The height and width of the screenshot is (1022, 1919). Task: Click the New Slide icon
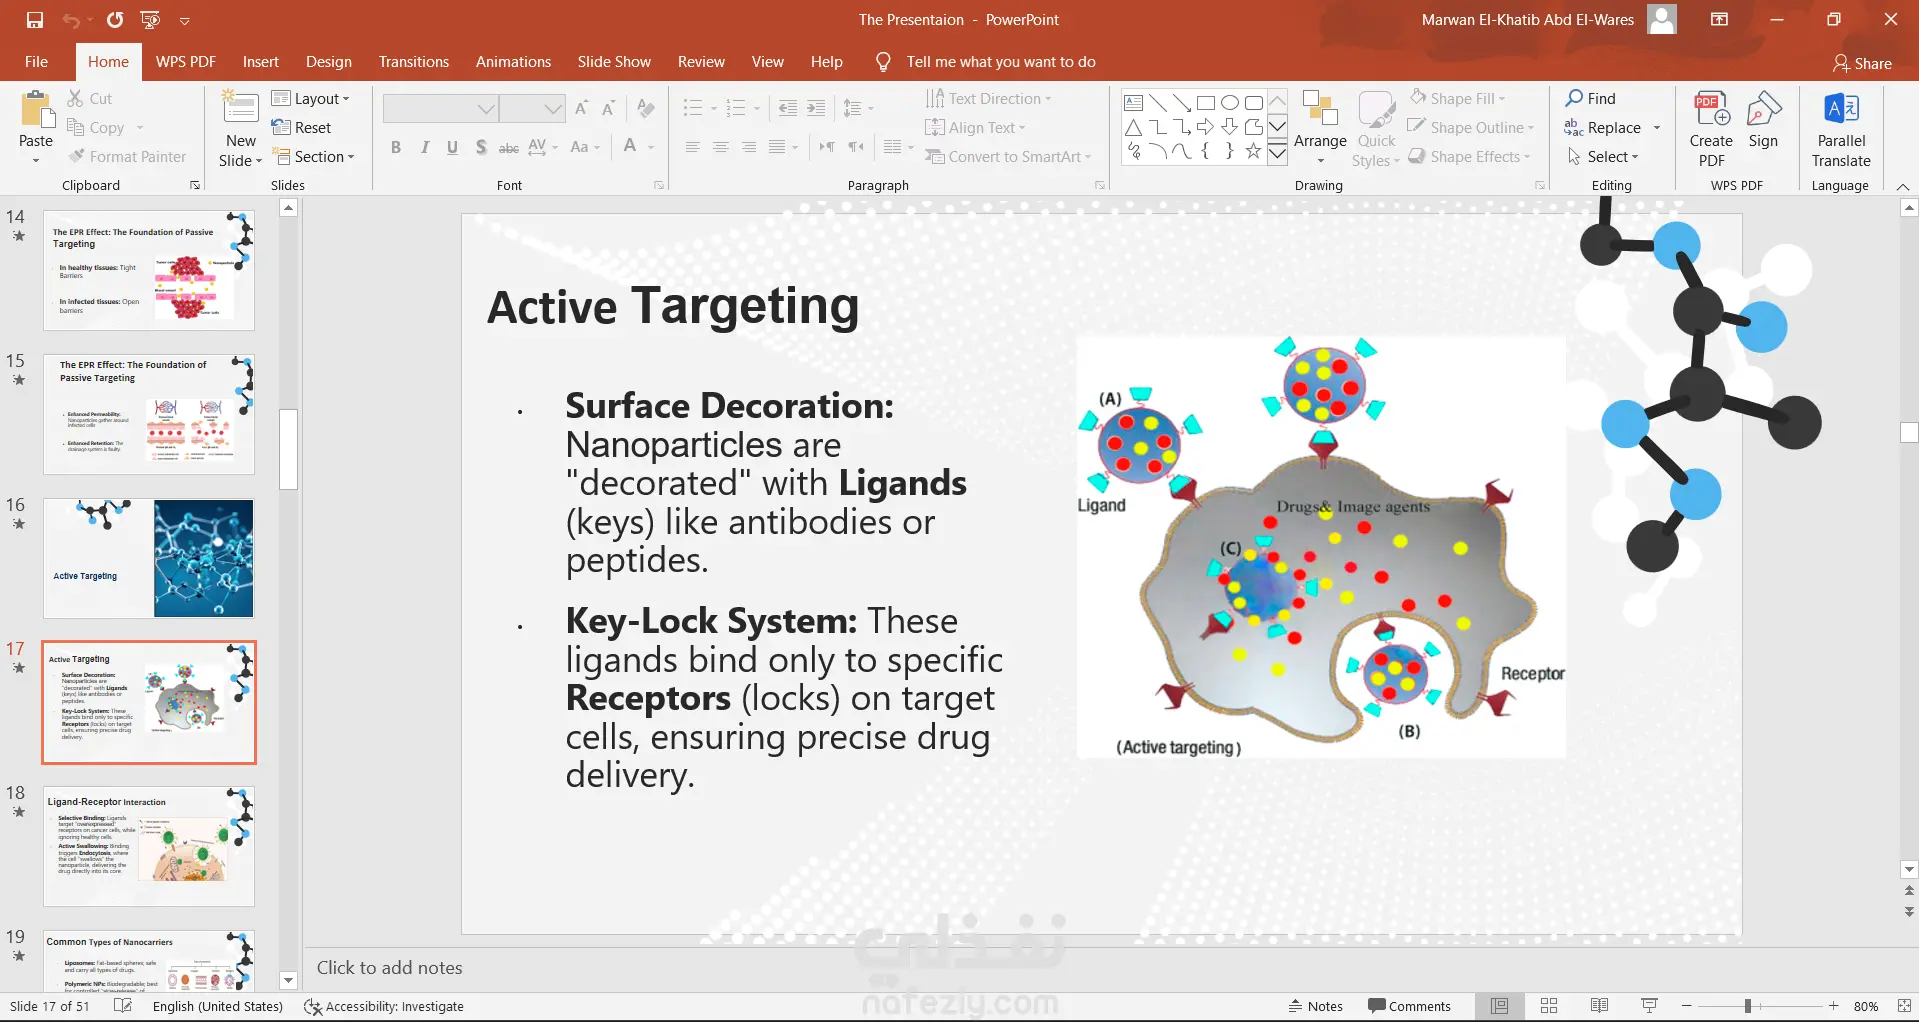[241, 107]
